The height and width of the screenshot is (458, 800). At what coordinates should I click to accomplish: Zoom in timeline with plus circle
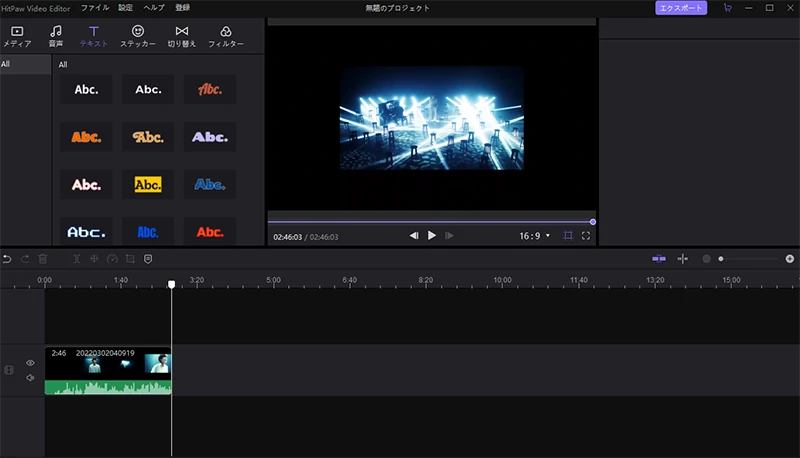coord(790,259)
